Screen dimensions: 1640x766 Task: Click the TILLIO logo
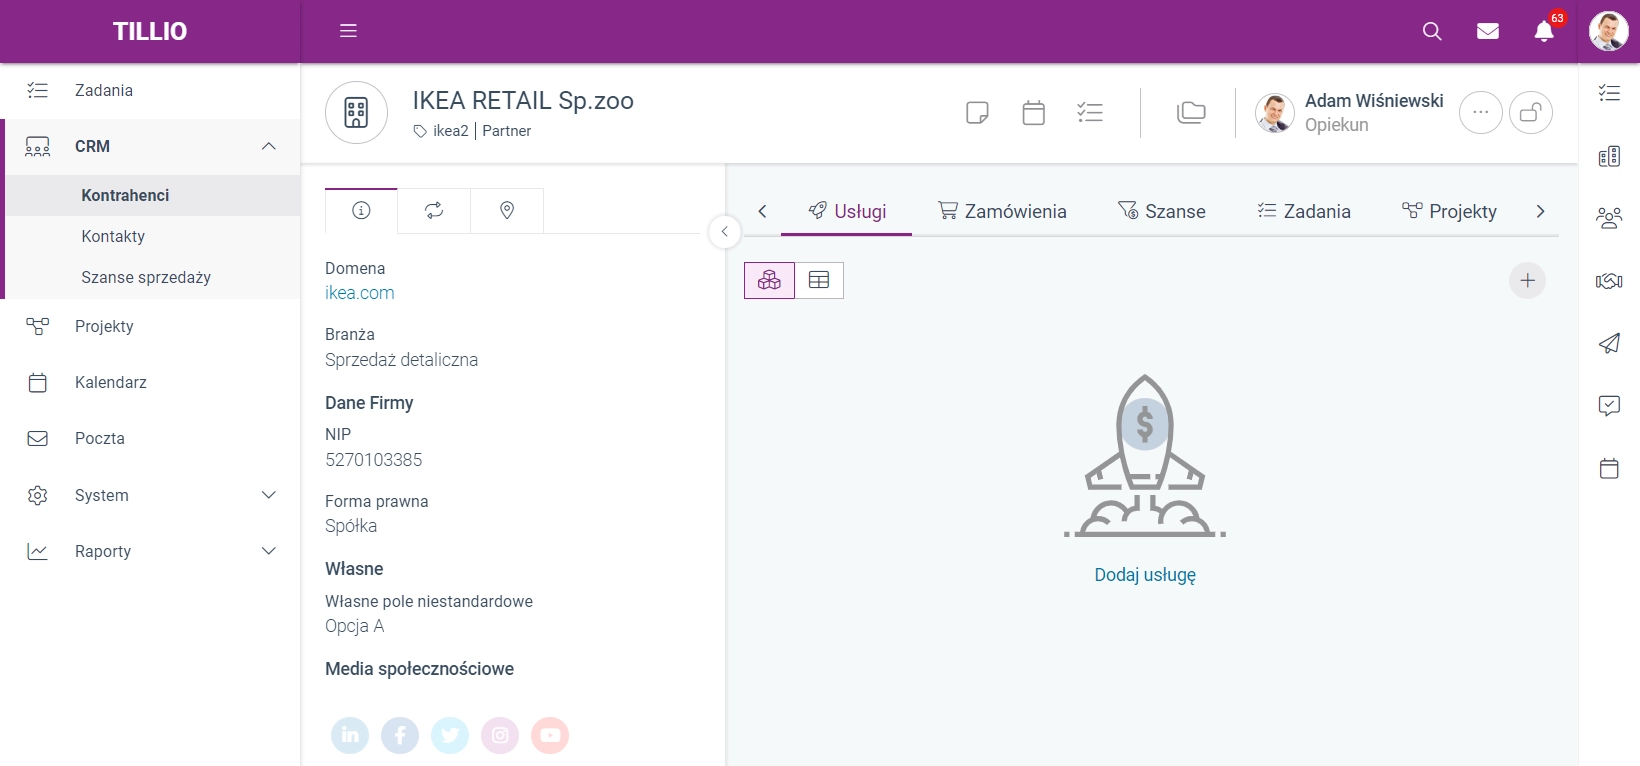pyautogui.click(x=150, y=31)
